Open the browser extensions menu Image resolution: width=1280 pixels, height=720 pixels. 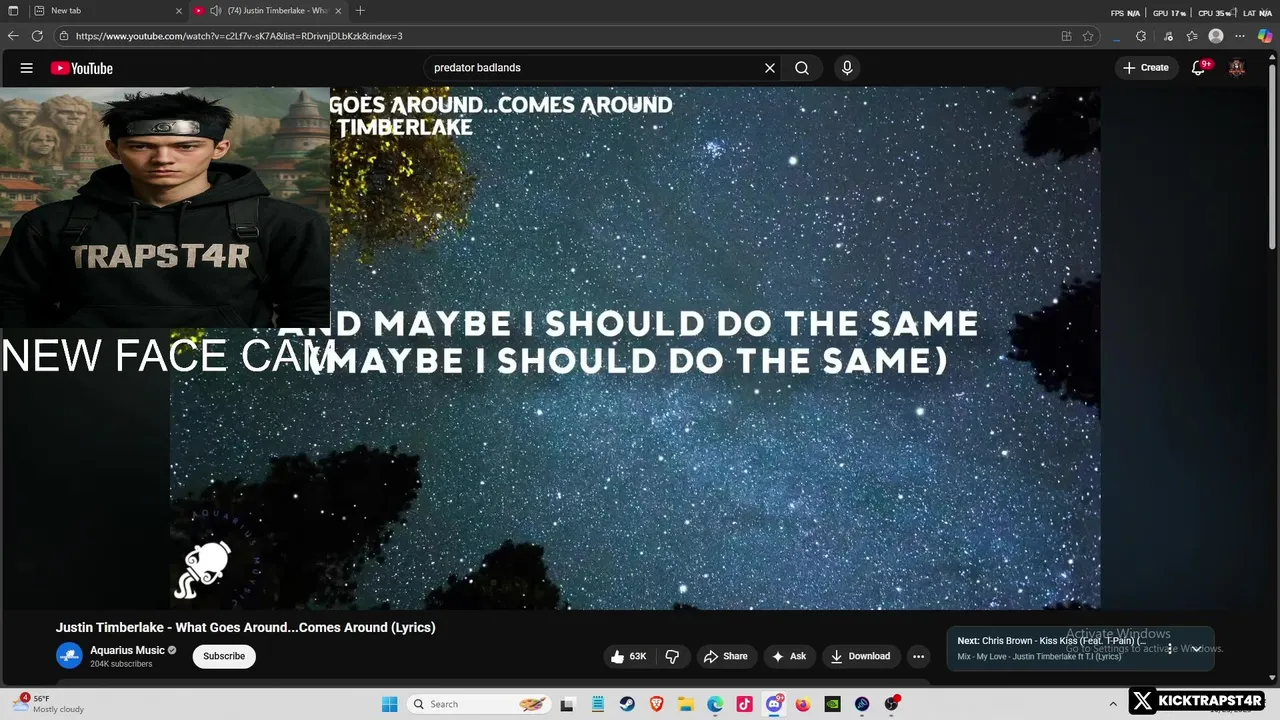click(x=1141, y=36)
